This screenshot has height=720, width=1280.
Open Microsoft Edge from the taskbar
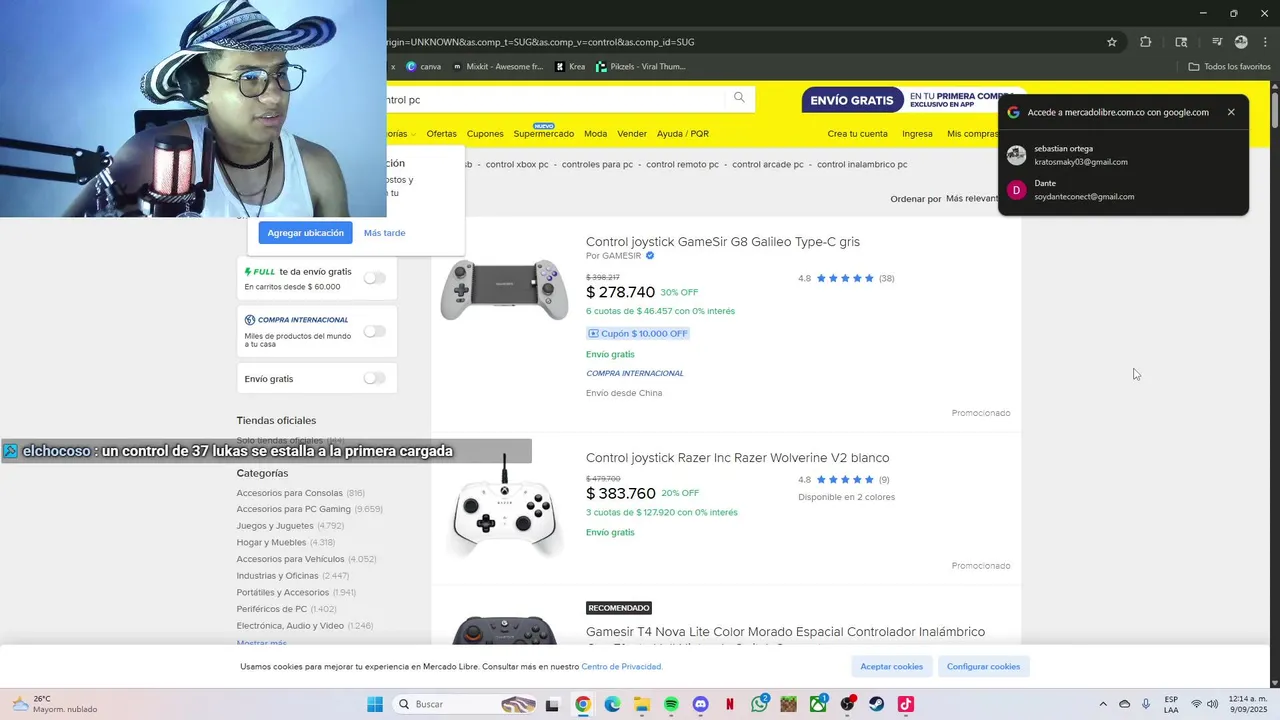point(612,704)
